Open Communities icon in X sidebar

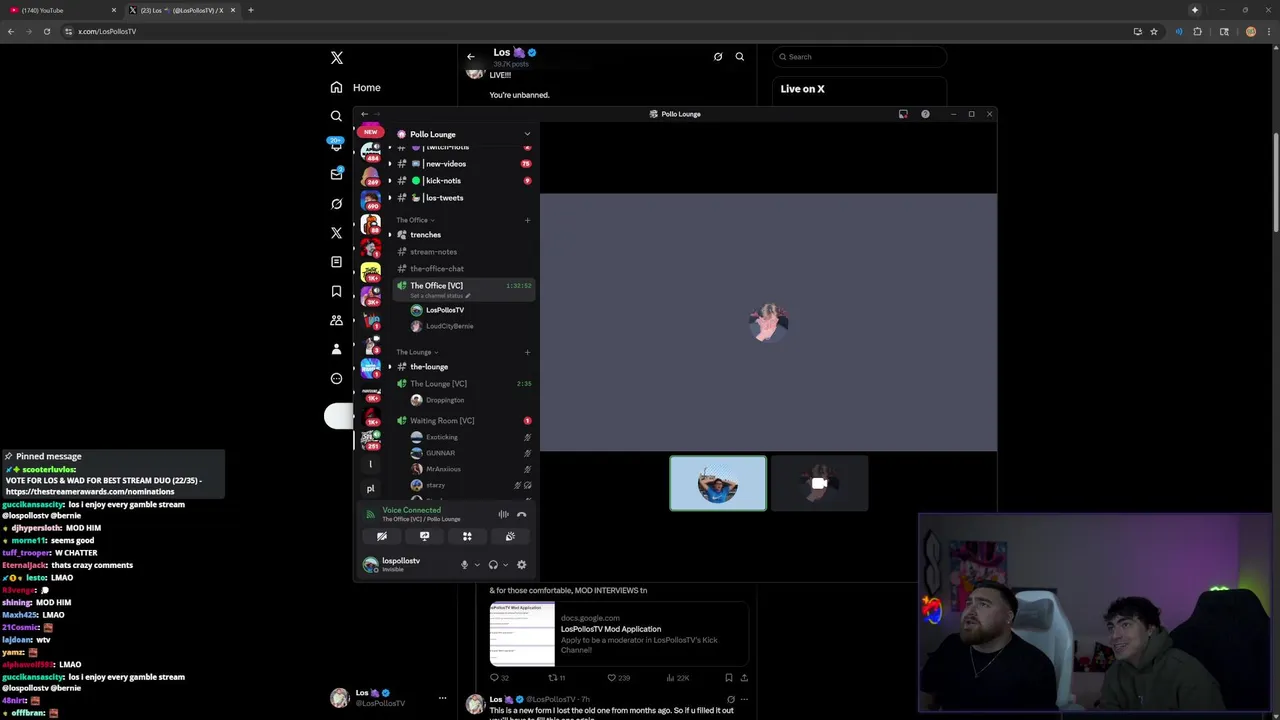336,320
